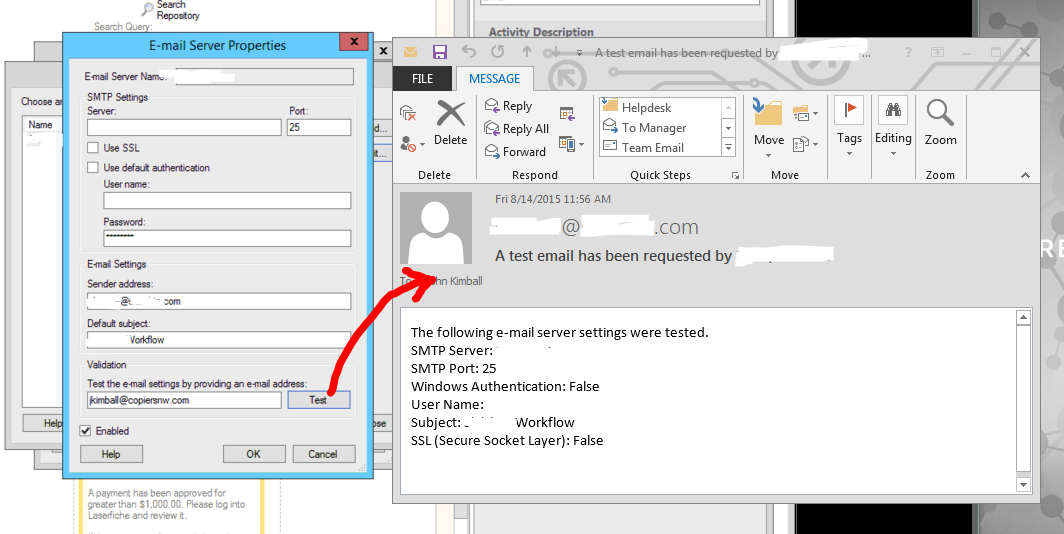
Task: Click the Test button for email validation
Action: tap(318, 400)
